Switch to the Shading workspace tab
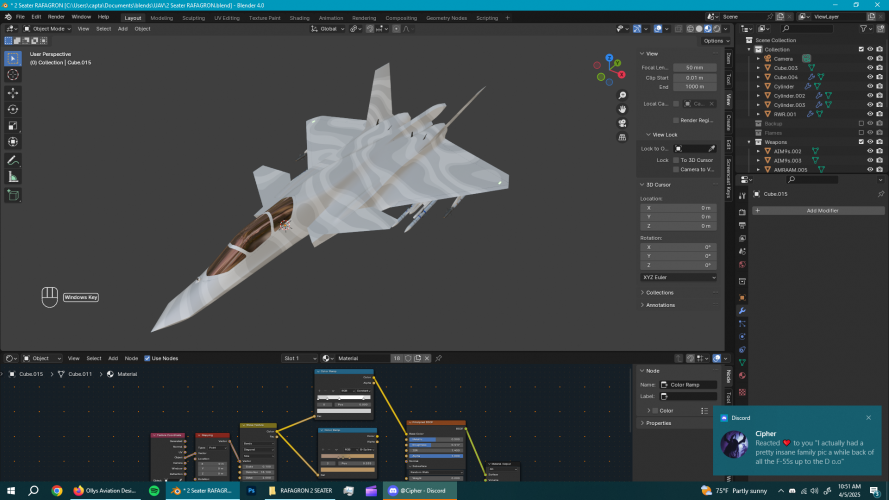Image resolution: width=889 pixels, height=500 pixels. (299, 18)
